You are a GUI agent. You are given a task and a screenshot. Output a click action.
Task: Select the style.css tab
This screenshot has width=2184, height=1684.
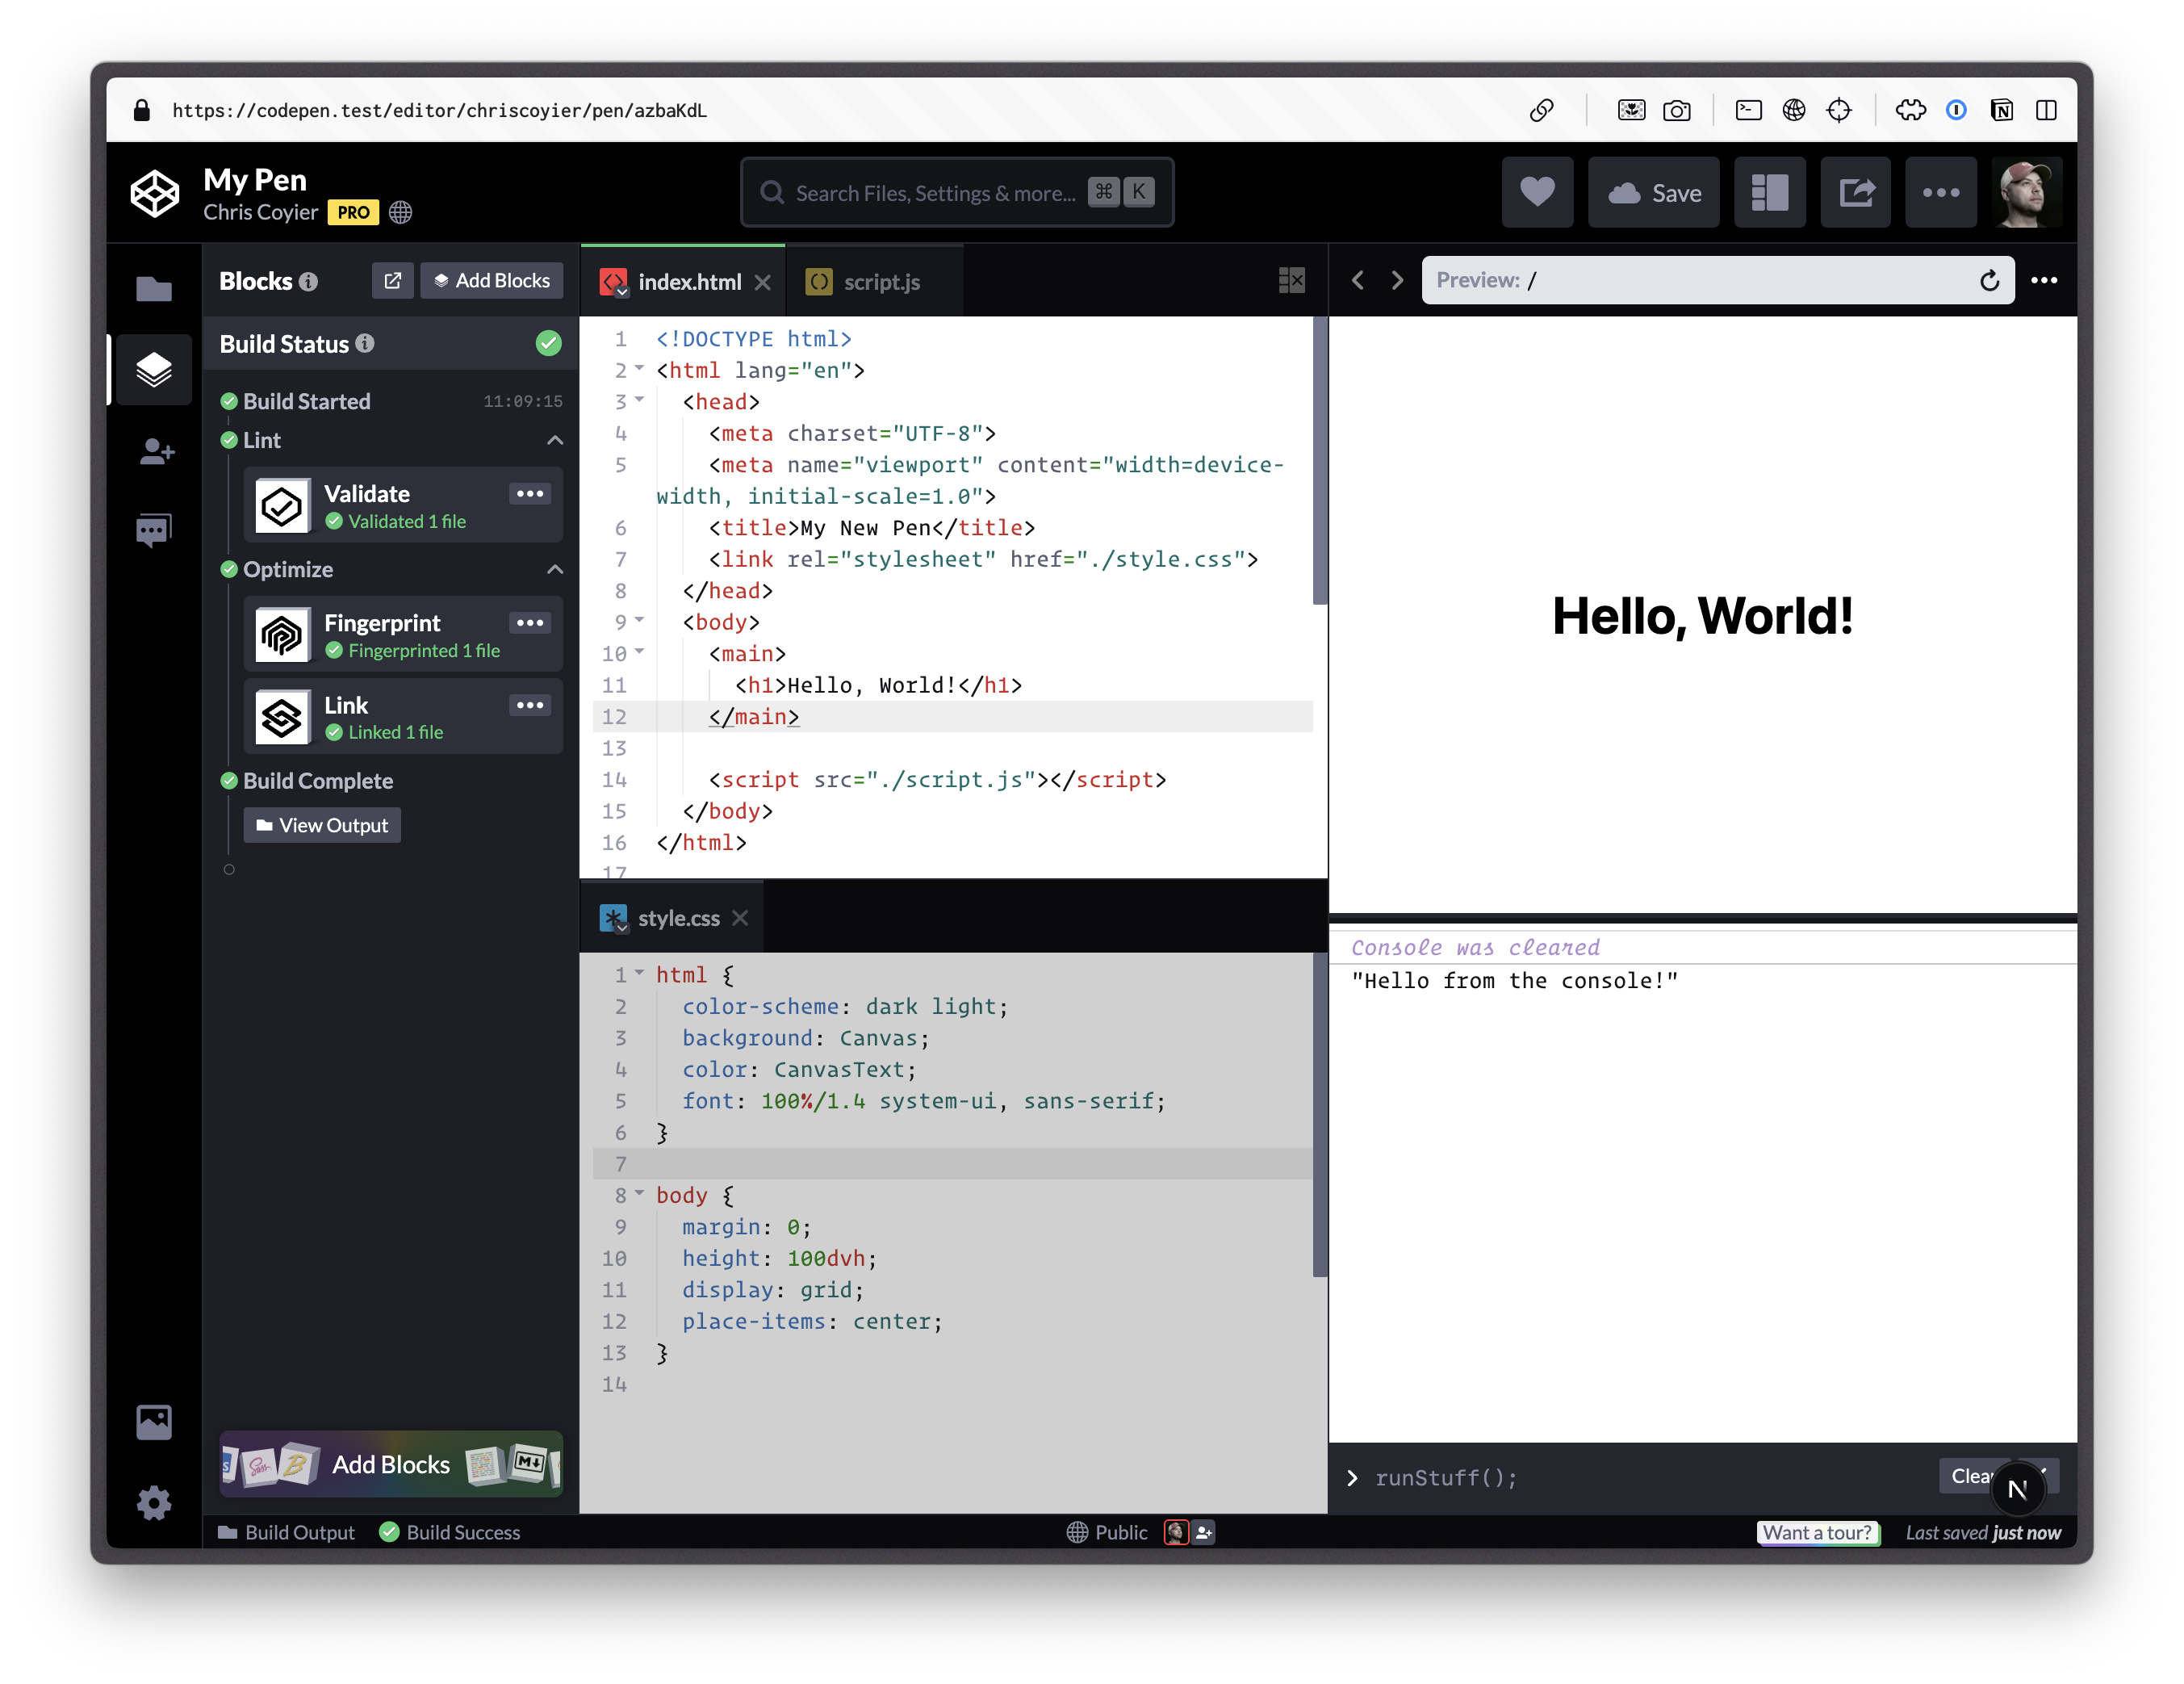pyautogui.click(x=677, y=918)
